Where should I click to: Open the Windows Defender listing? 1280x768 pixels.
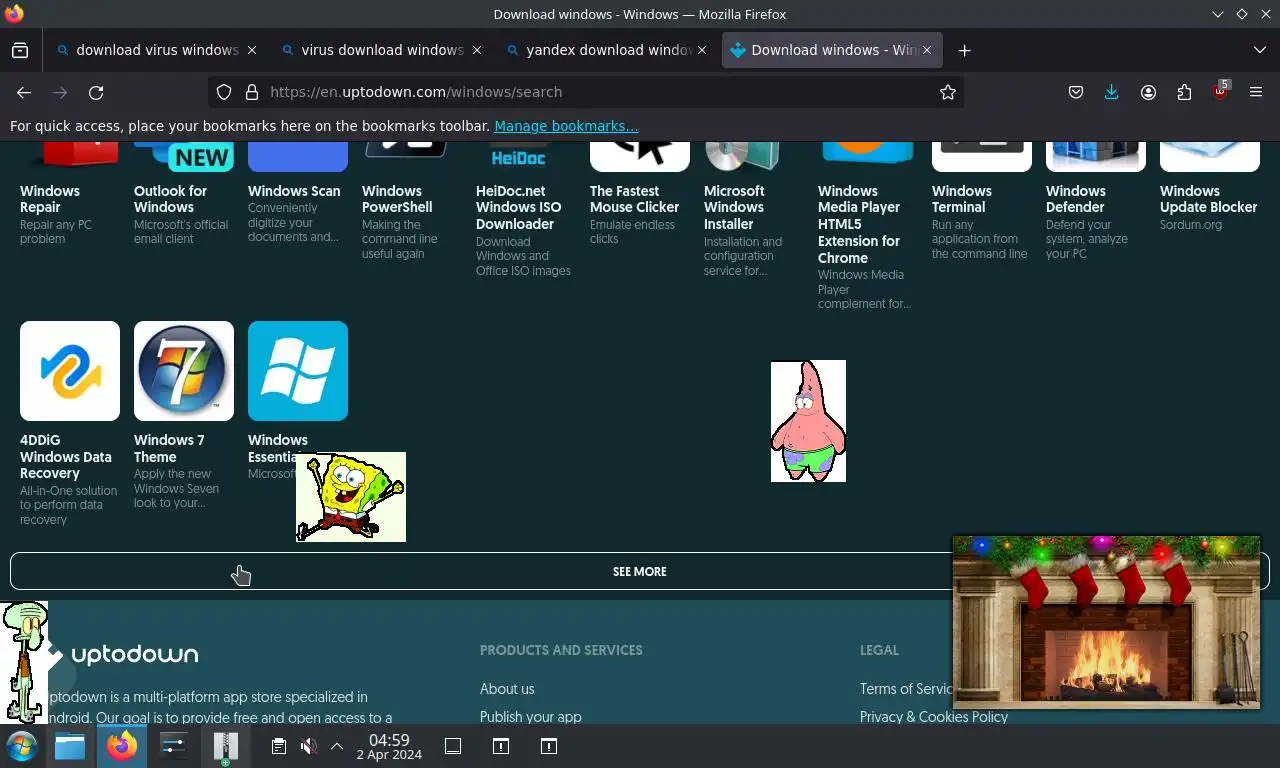coord(1075,199)
